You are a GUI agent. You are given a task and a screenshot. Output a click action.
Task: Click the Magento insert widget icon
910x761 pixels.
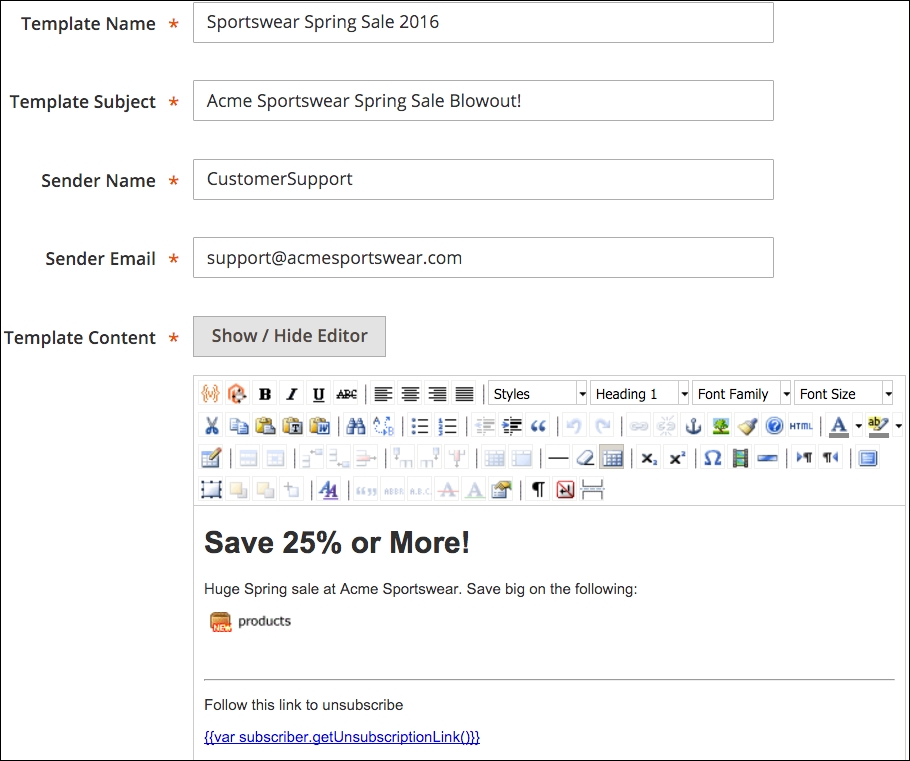237,393
